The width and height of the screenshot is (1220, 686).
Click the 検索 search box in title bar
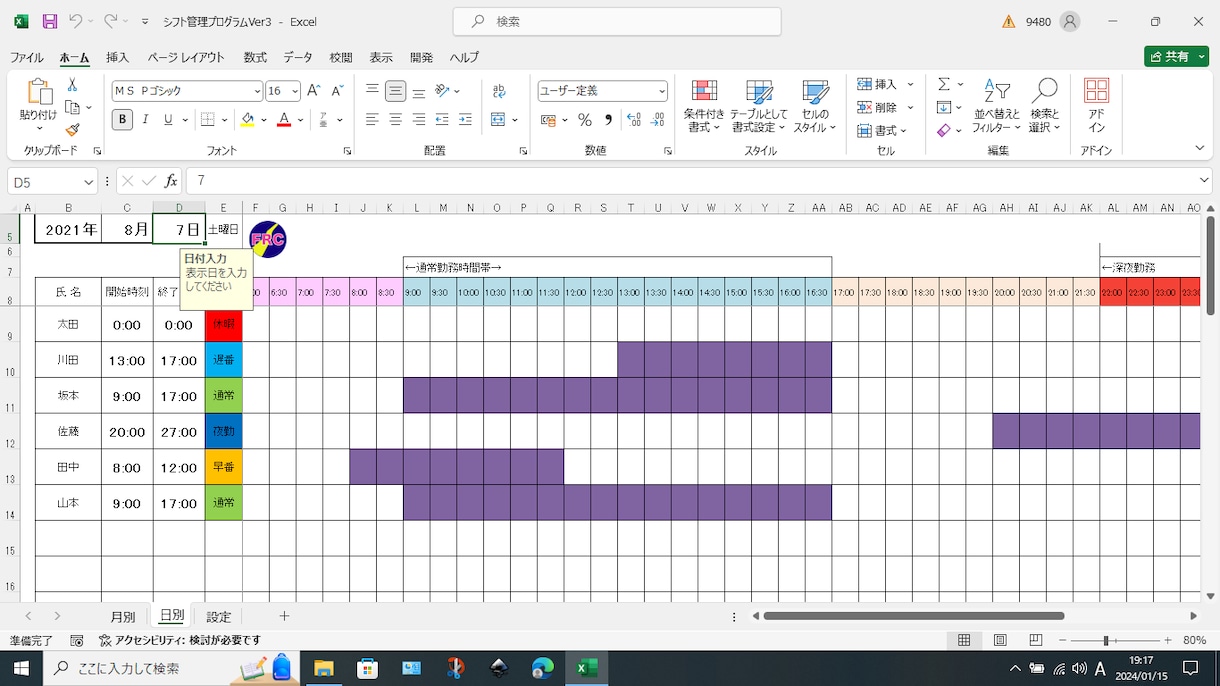(617, 21)
